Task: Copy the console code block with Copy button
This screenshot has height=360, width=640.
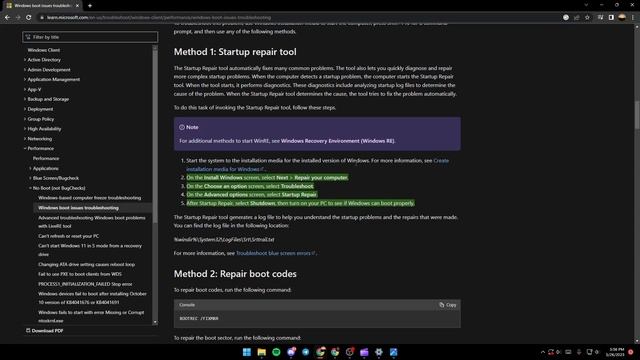Action: [x=448, y=305]
